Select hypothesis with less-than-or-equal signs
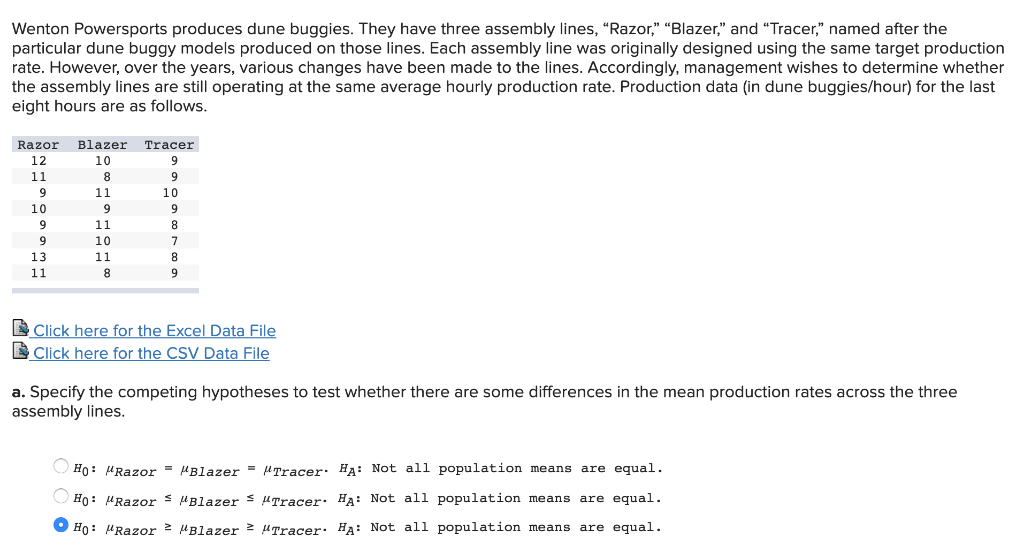1024x559 pixels. 61,496
